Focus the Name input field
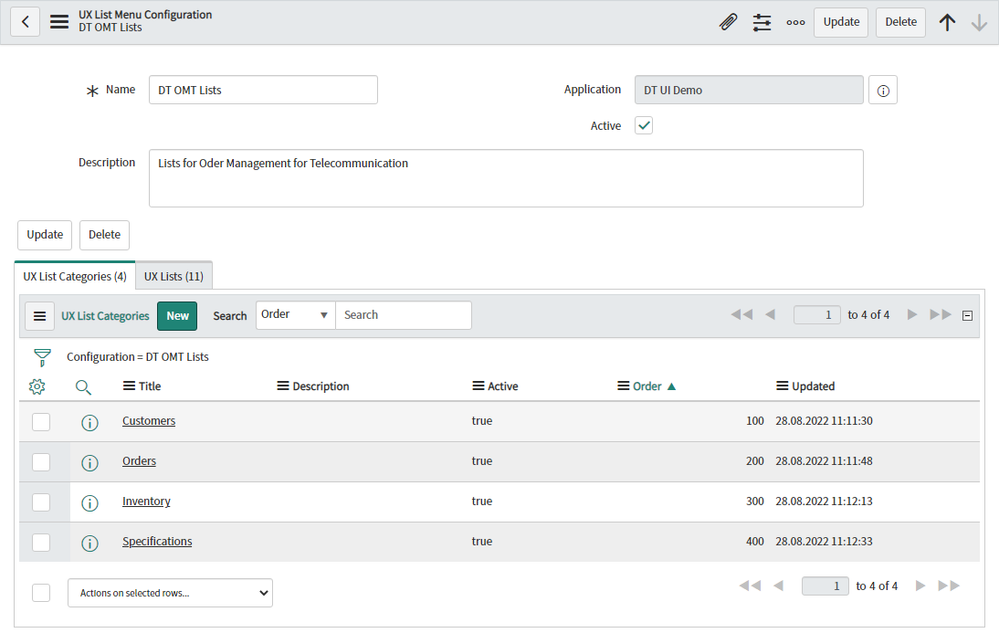The width and height of the screenshot is (999, 635). [x=263, y=90]
